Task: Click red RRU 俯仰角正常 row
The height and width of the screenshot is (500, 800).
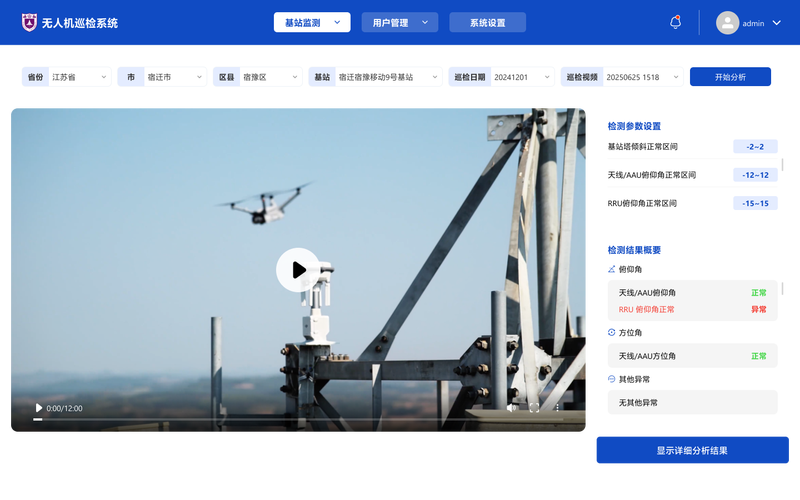Action: click(692, 309)
